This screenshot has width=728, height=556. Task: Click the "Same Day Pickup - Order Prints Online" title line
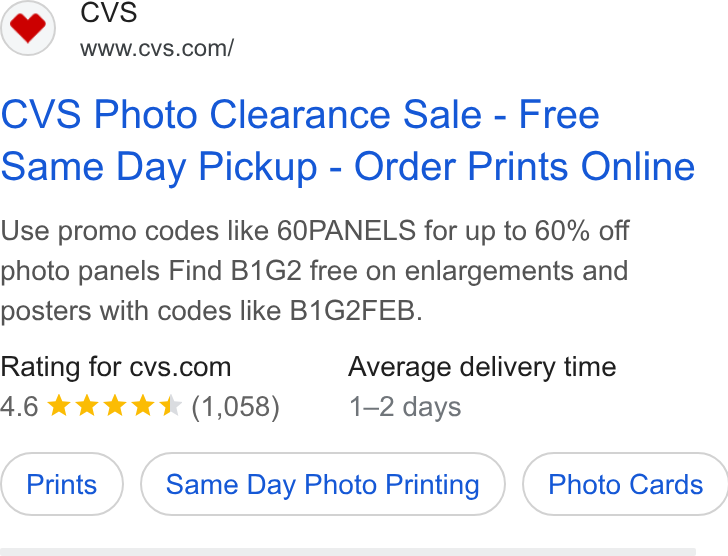point(347,166)
